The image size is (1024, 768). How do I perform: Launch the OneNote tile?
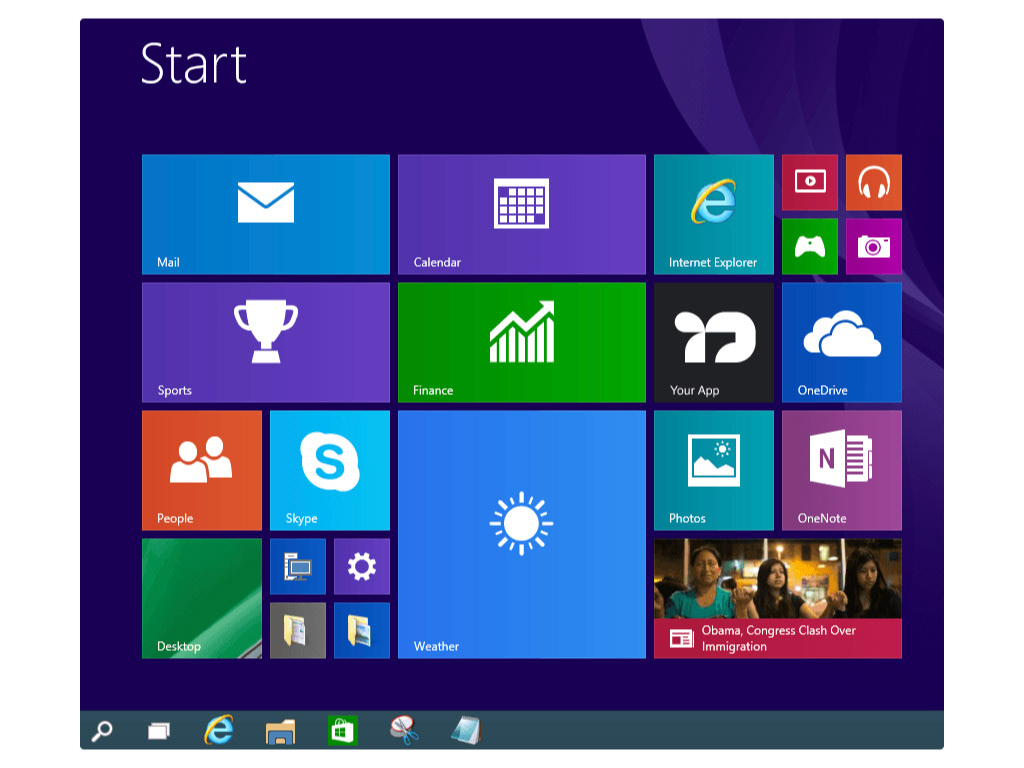coord(842,470)
